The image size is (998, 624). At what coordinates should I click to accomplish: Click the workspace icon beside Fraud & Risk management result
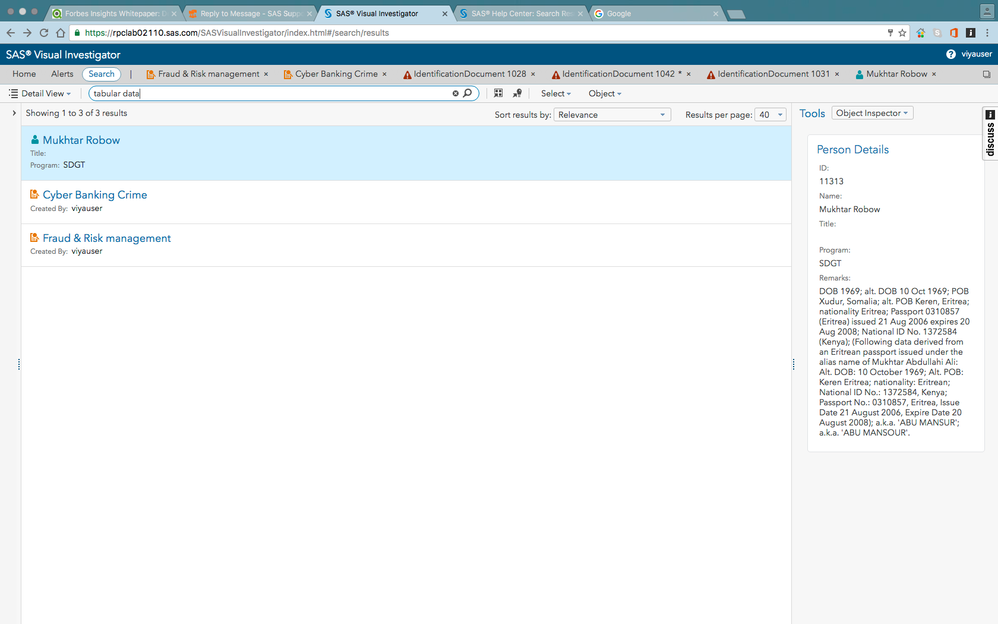tap(34, 238)
